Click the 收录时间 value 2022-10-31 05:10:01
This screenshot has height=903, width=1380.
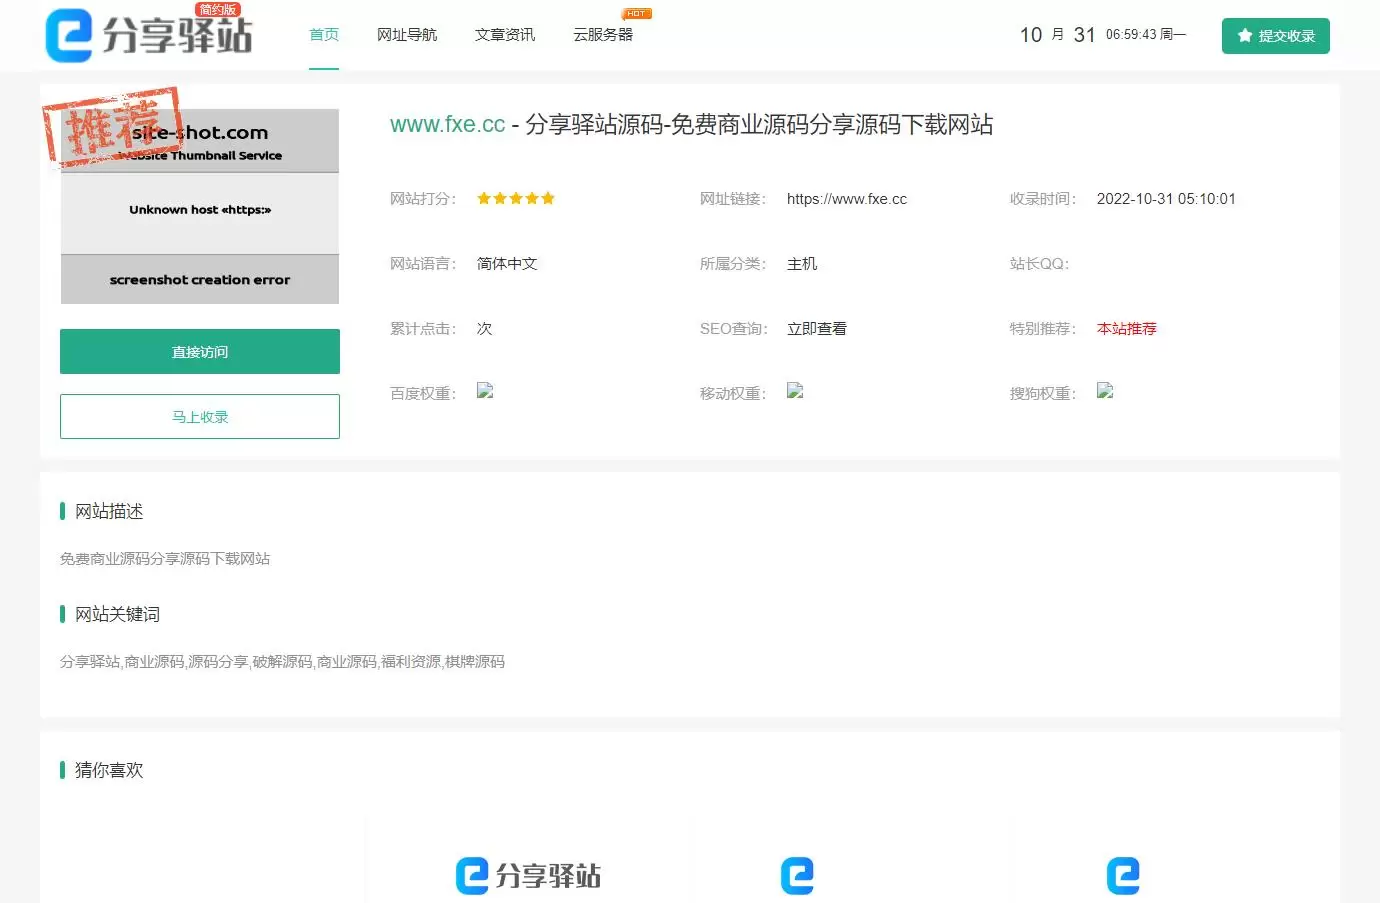[1166, 199]
